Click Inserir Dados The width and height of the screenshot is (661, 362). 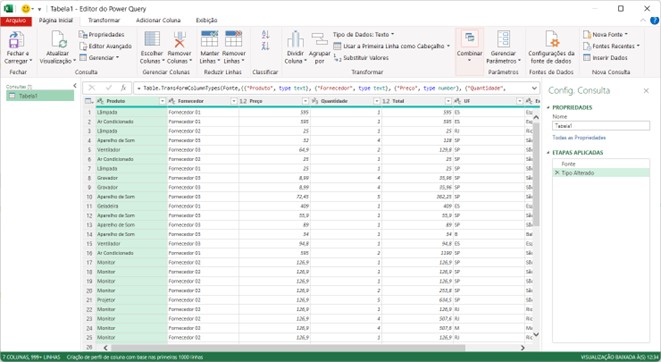(x=605, y=58)
